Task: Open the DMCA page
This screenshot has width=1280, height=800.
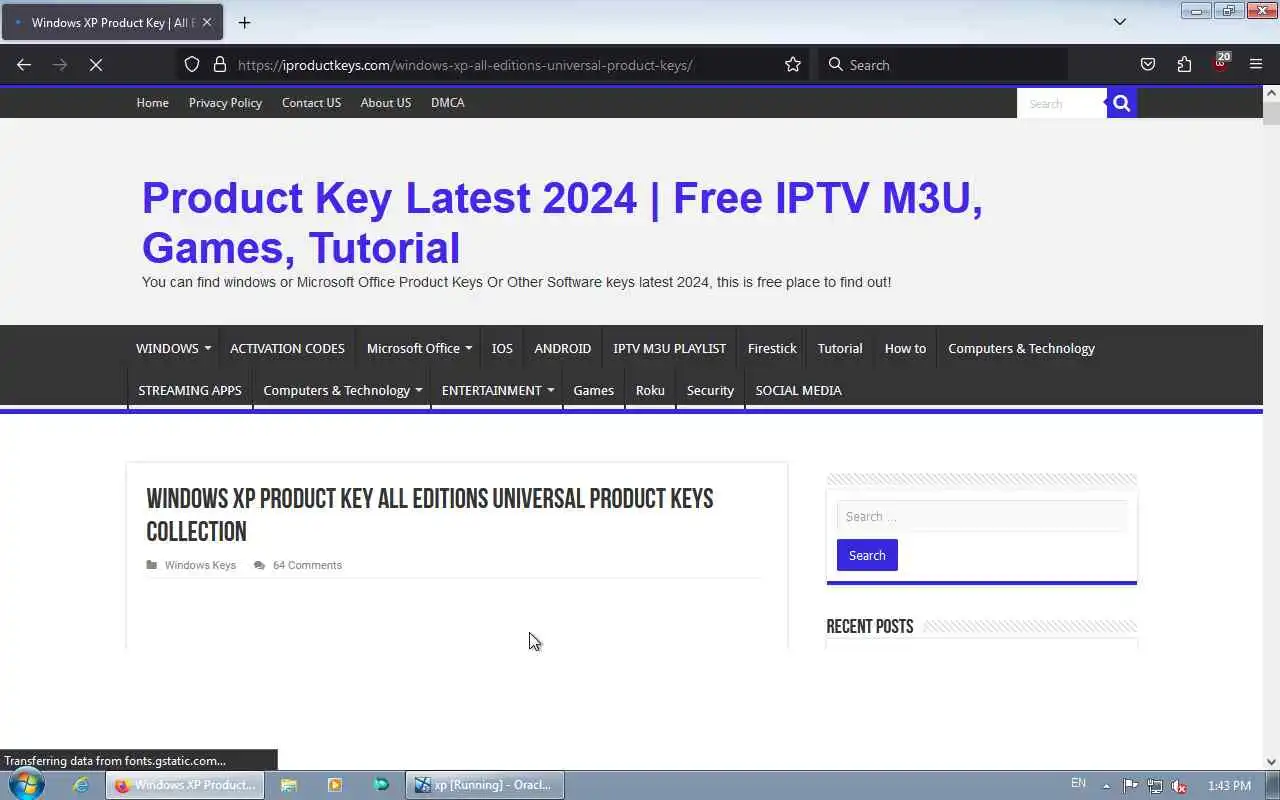Action: 447,102
